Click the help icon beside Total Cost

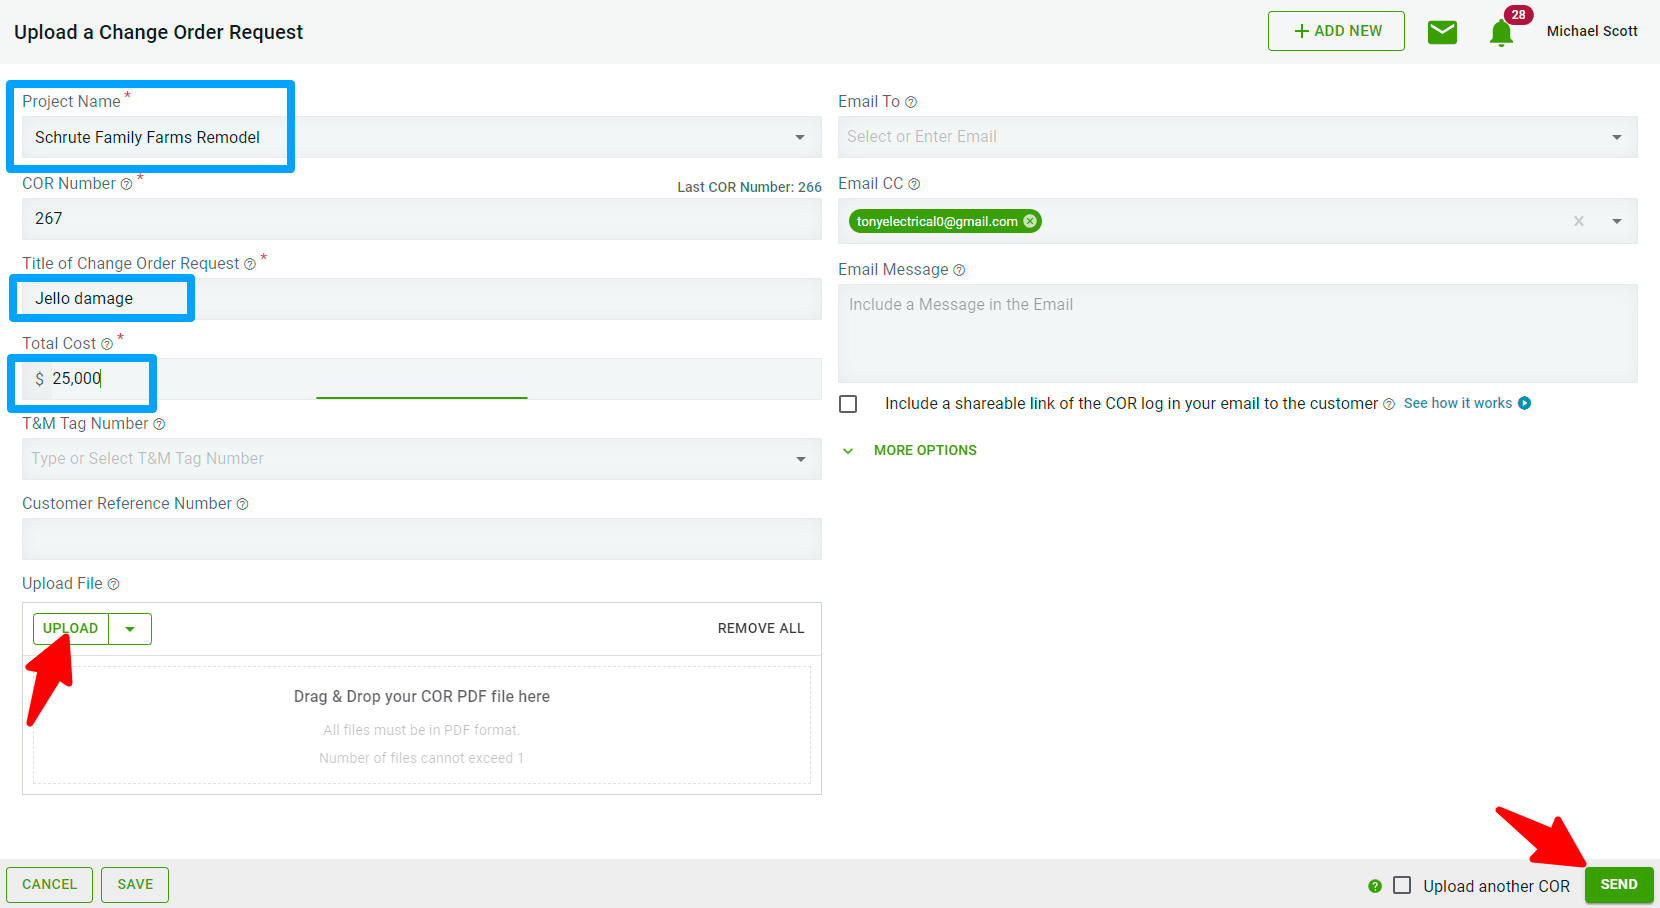(x=107, y=344)
